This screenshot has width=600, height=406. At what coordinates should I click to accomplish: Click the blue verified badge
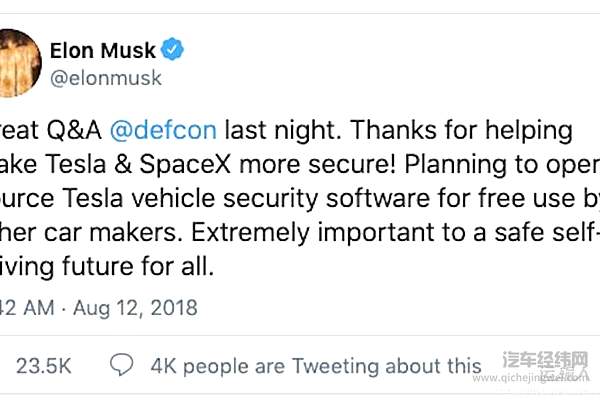(173, 48)
